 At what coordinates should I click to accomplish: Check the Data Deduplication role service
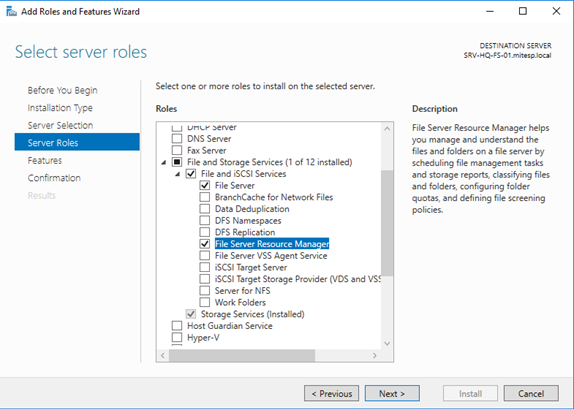[205, 209]
